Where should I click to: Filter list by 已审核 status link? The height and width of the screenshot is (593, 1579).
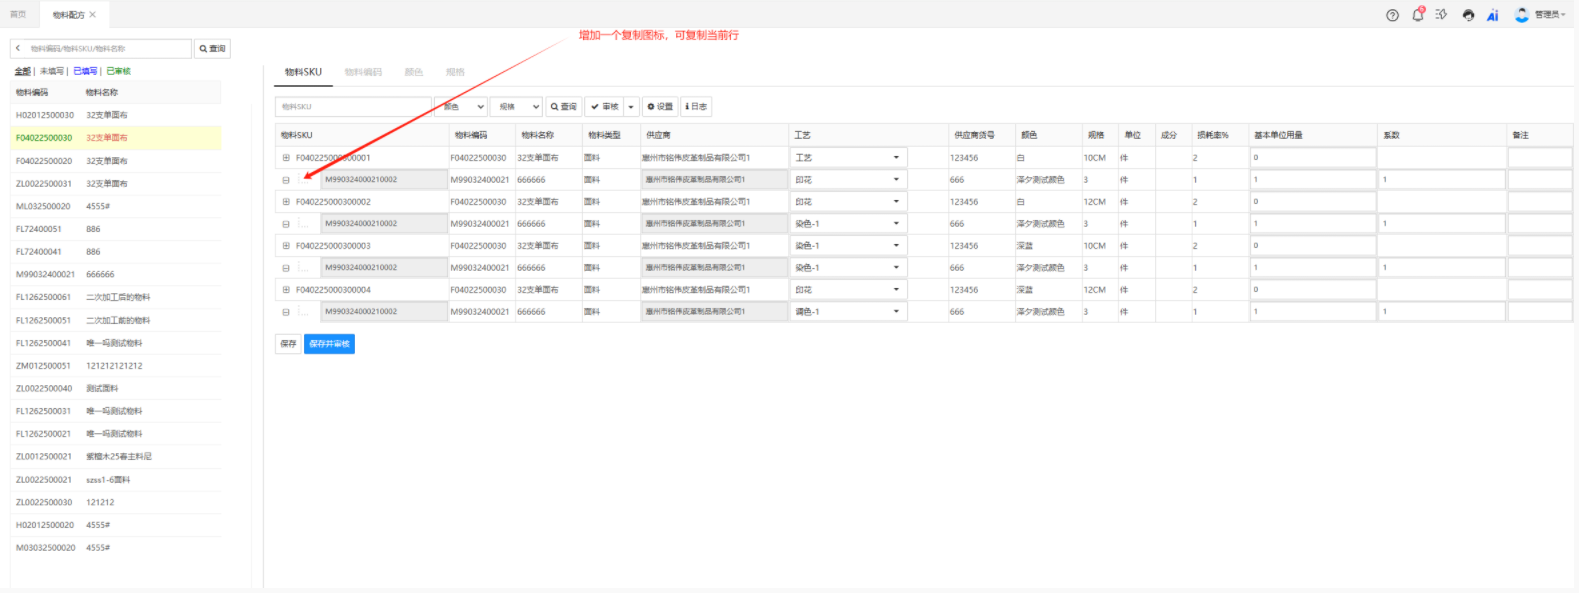click(119, 71)
